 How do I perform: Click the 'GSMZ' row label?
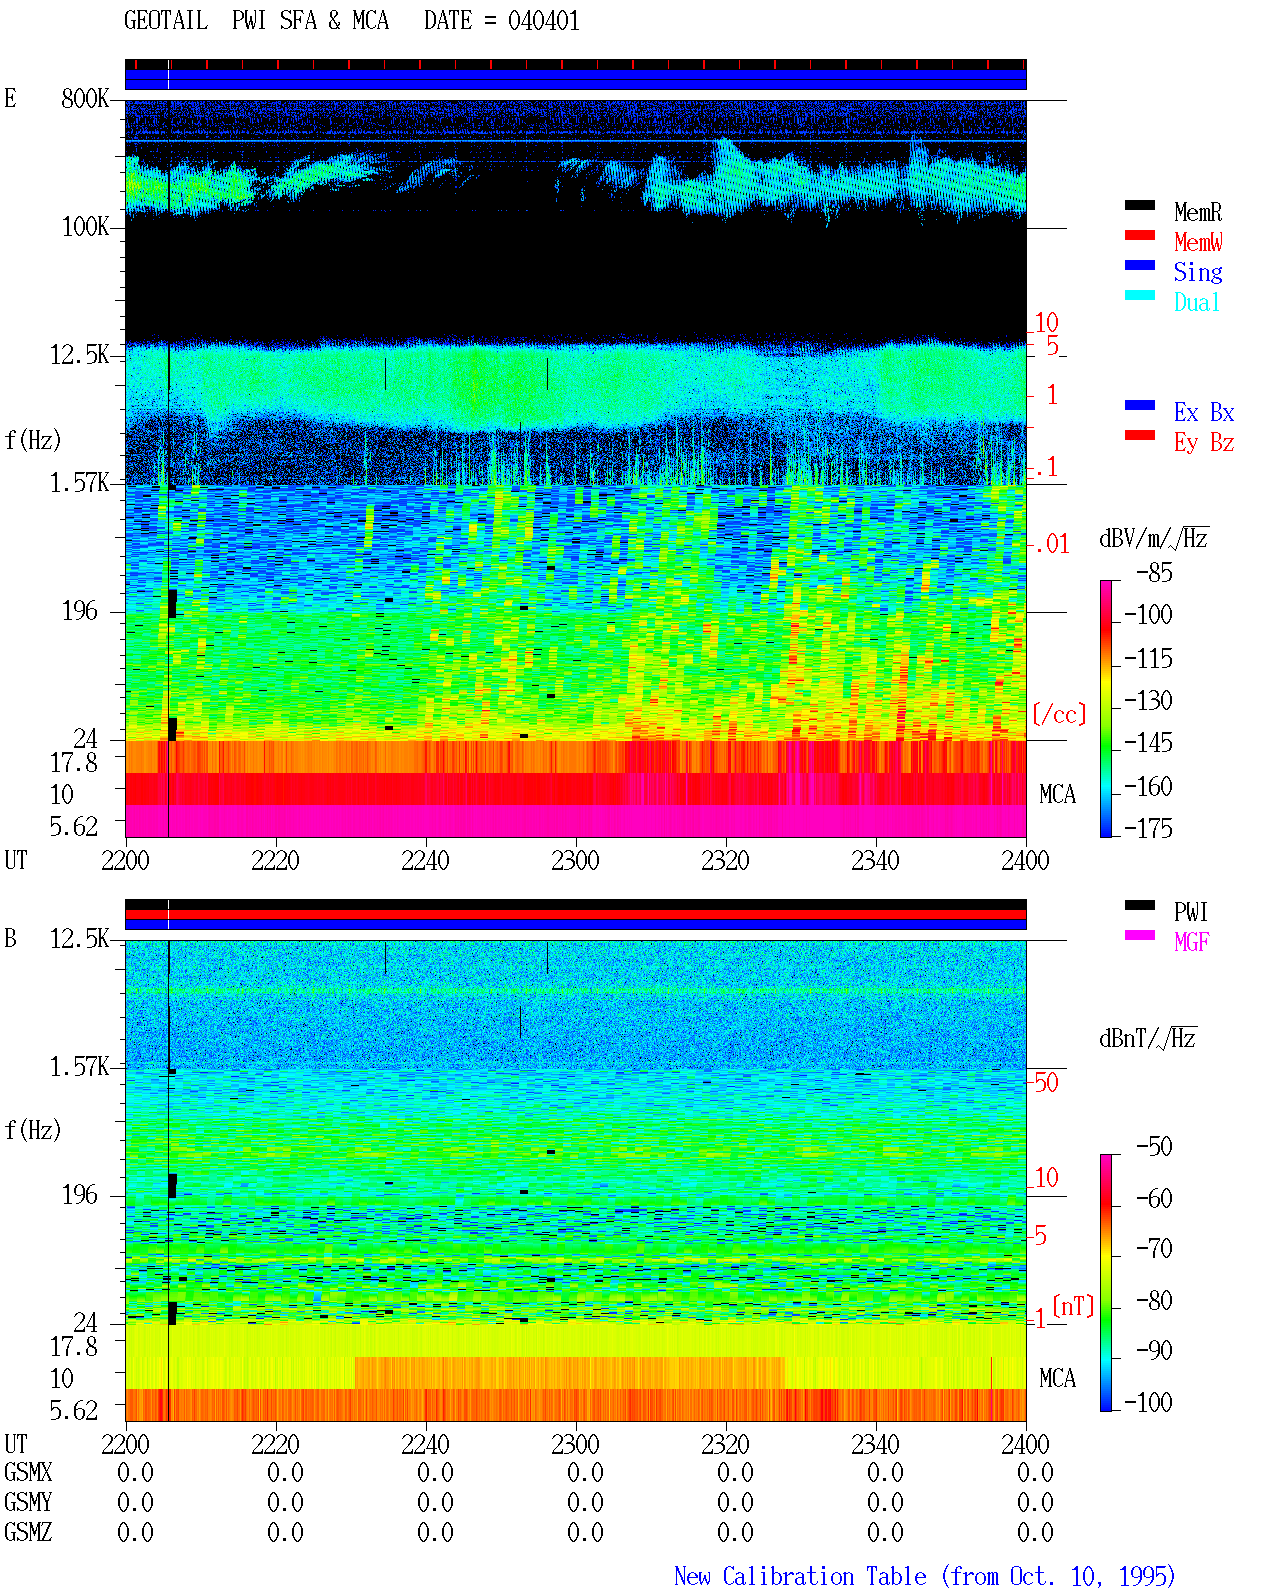(x=28, y=1533)
